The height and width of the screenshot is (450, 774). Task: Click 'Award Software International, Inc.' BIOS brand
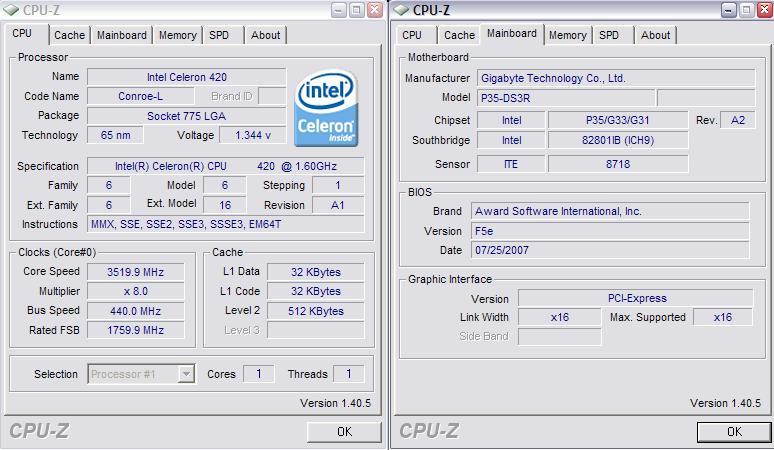[610, 211]
